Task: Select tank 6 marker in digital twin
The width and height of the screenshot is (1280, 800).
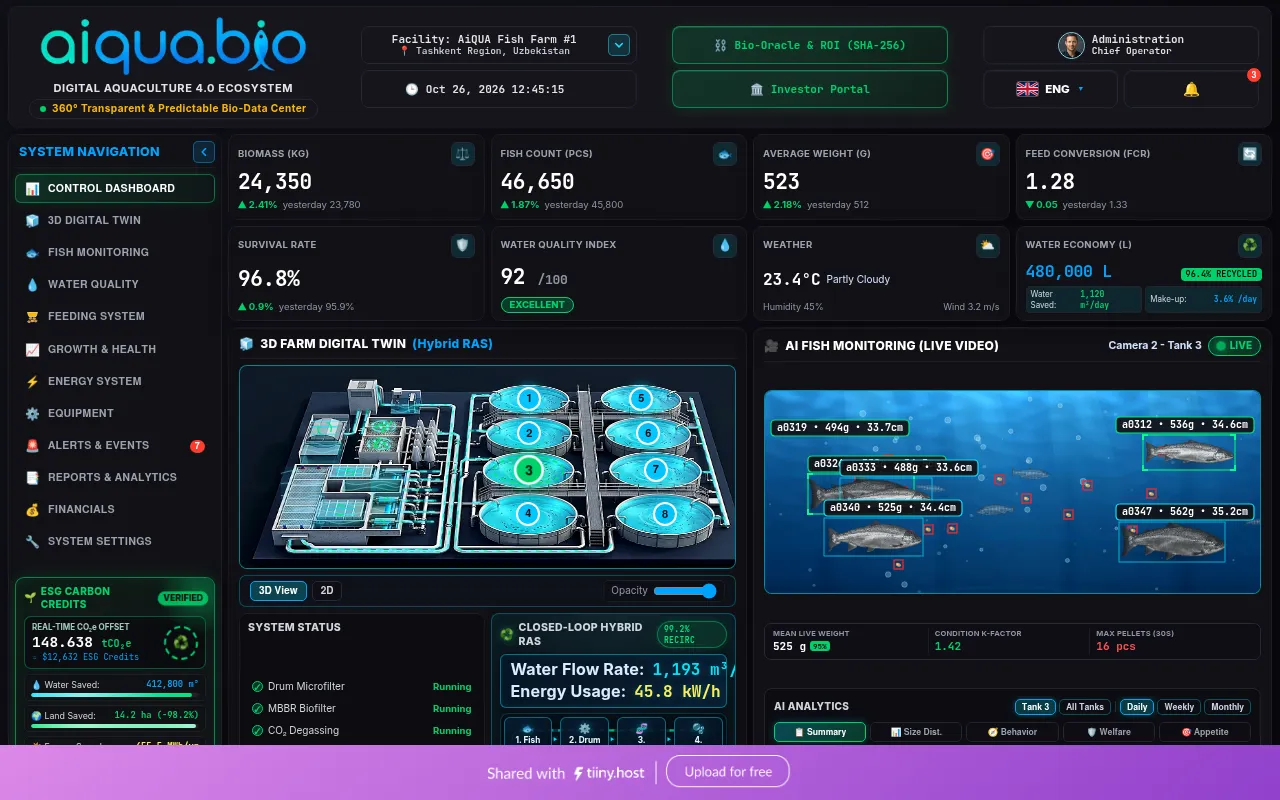Action: [x=648, y=433]
